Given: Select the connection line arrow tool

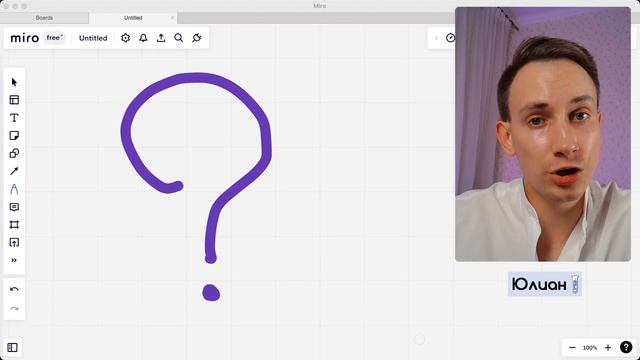Looking at the screenshot, I should (x=14, y=171).
